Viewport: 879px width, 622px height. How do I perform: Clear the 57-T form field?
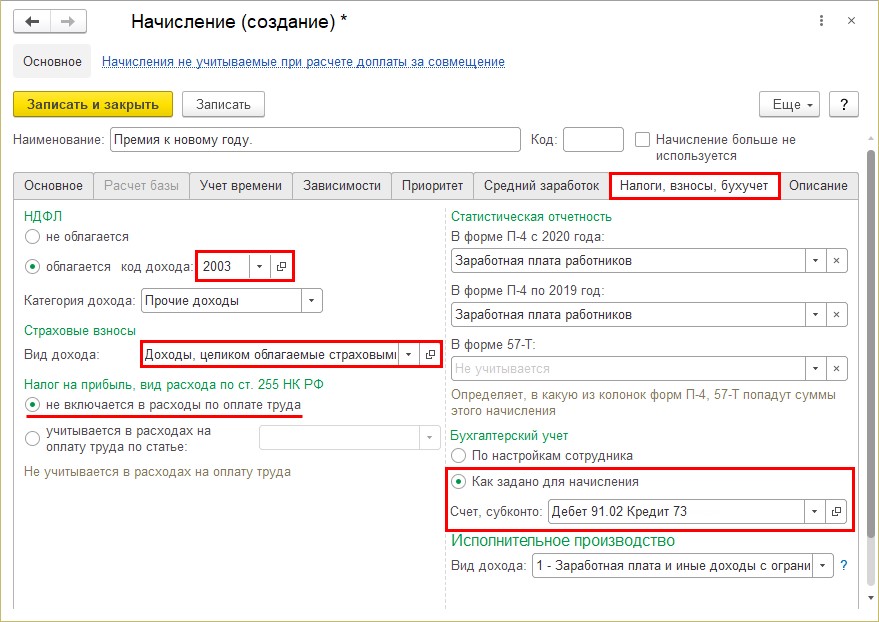tap(836, 368)
